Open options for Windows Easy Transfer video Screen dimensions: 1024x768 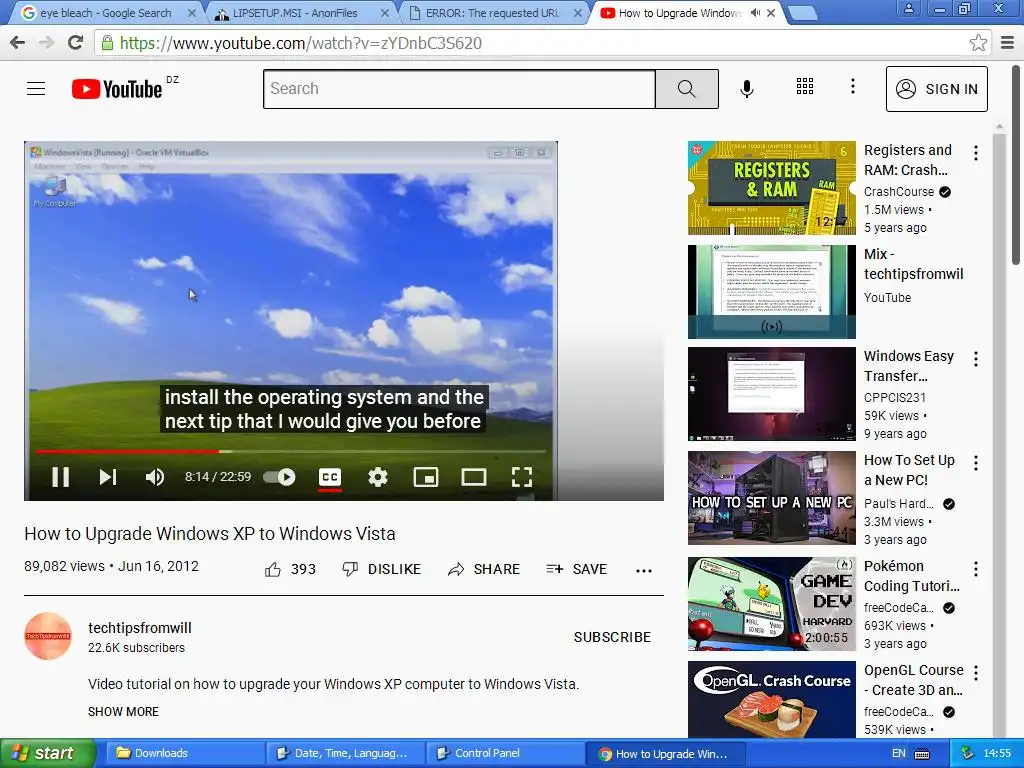(x=976, y=359)
